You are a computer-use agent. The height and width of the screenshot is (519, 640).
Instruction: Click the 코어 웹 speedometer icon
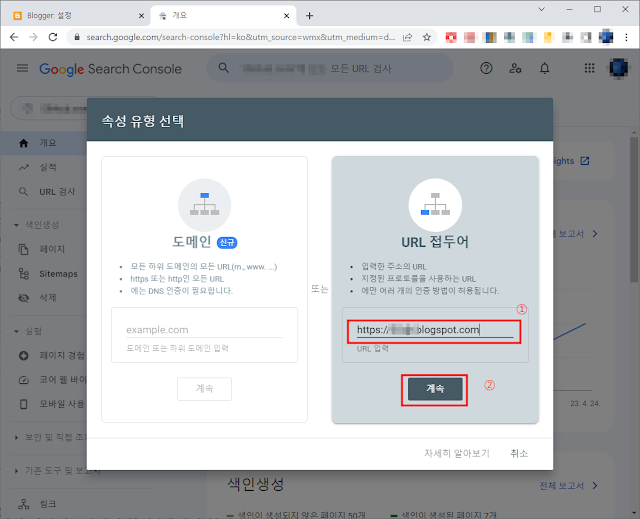(x=24, y=380)
